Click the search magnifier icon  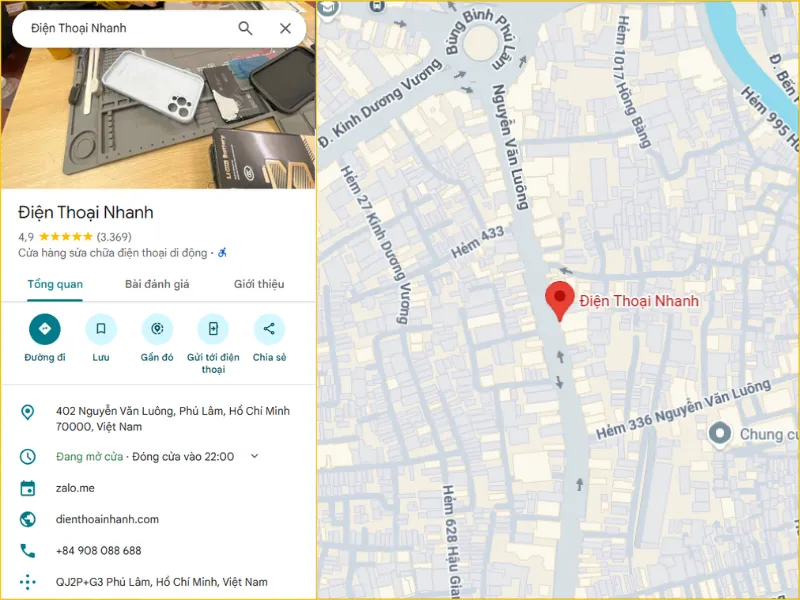point(245,29)
